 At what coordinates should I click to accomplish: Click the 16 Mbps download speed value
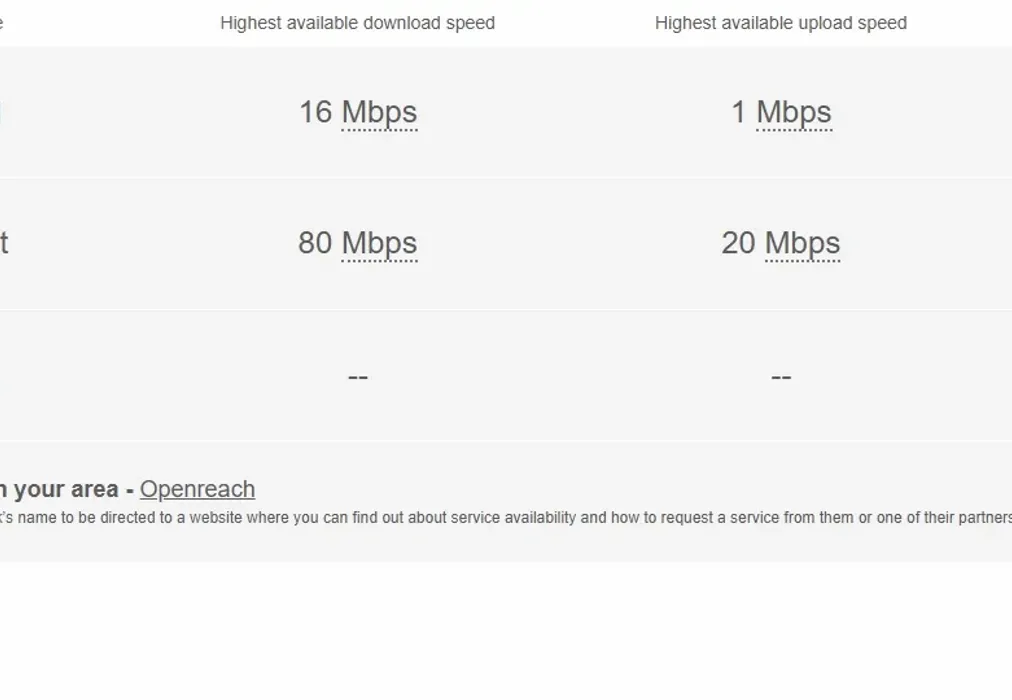pos(357,112)
